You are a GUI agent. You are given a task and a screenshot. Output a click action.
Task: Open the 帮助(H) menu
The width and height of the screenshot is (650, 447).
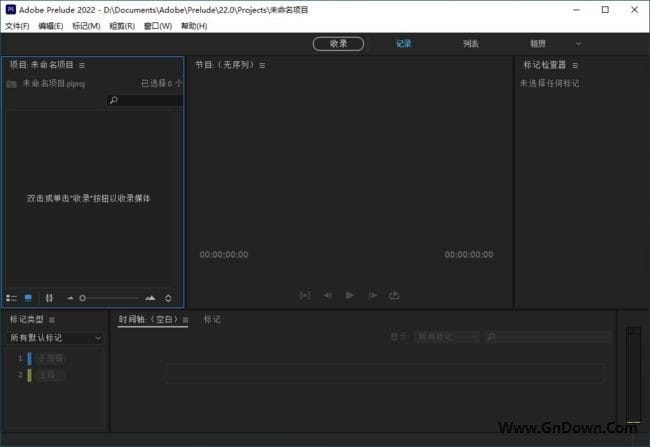(x=194, y=26)
